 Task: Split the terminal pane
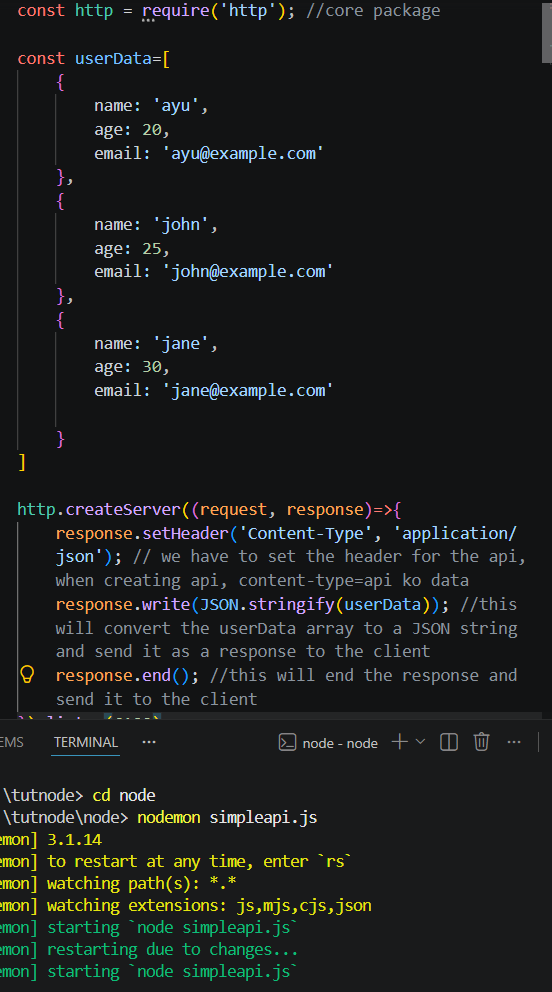(449, 741)
